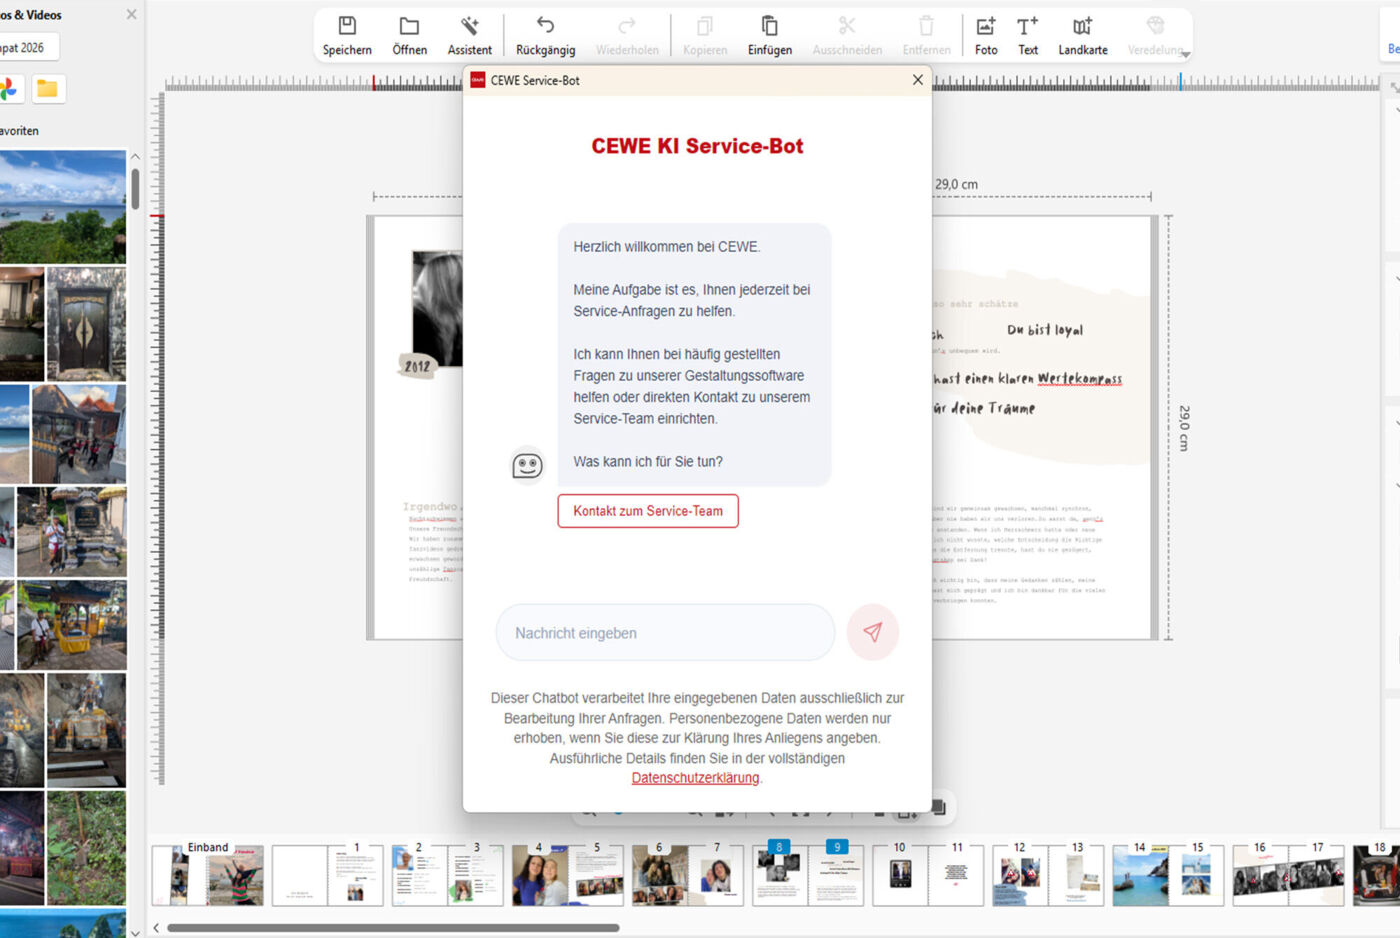Go to pages 10-11 spread thumbnail
The width and height of the screenshot is (1400, 938).
pos(928,875)
